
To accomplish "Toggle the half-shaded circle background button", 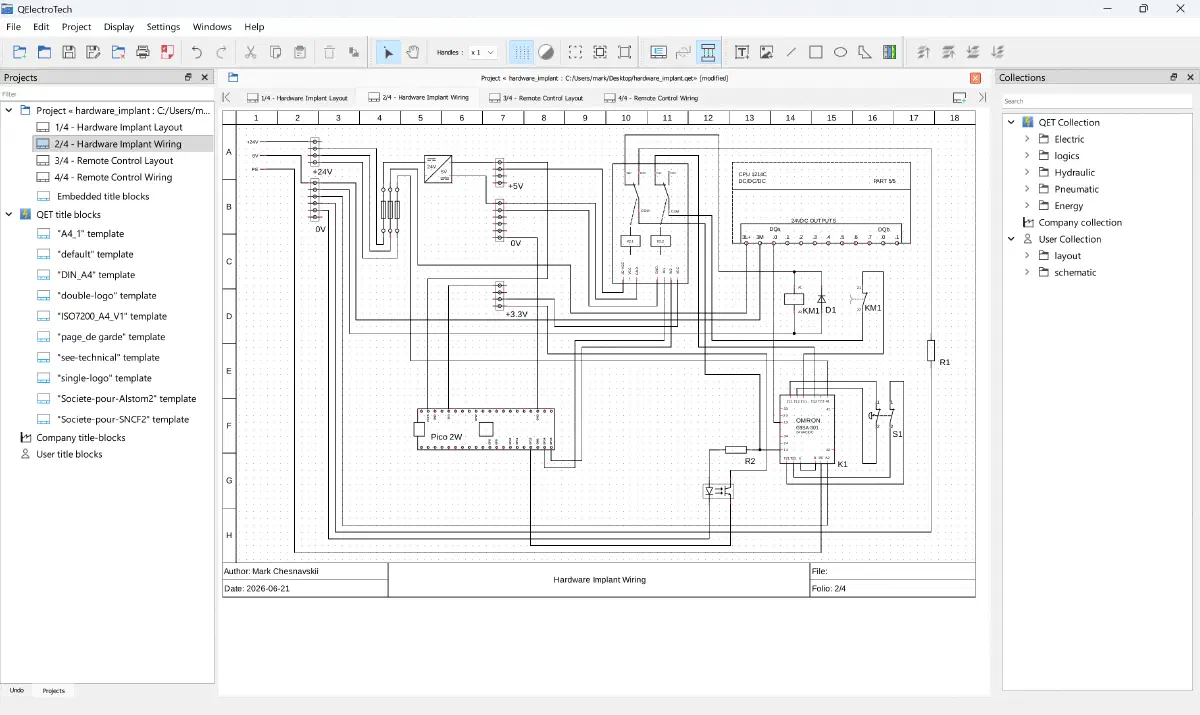I will click(x=546, y=52).
